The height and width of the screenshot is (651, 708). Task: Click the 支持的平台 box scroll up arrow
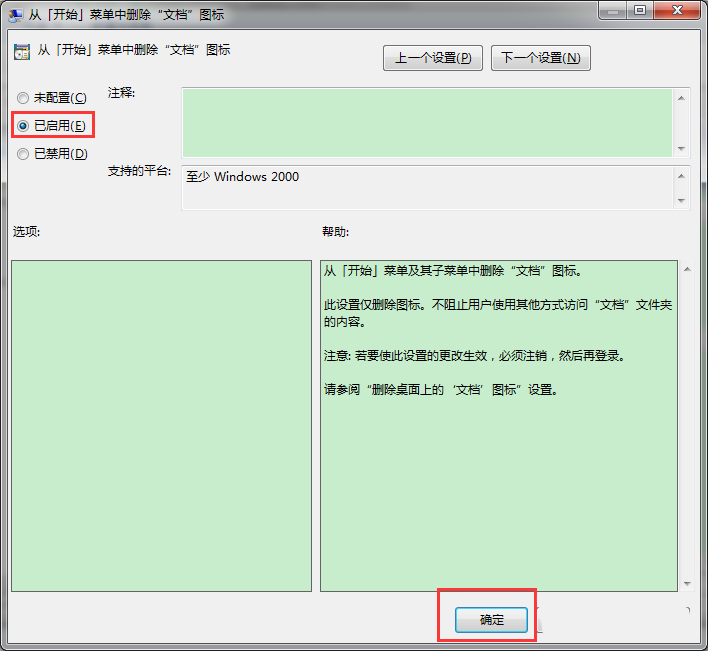pyautogui.click(x=681, y=176)
